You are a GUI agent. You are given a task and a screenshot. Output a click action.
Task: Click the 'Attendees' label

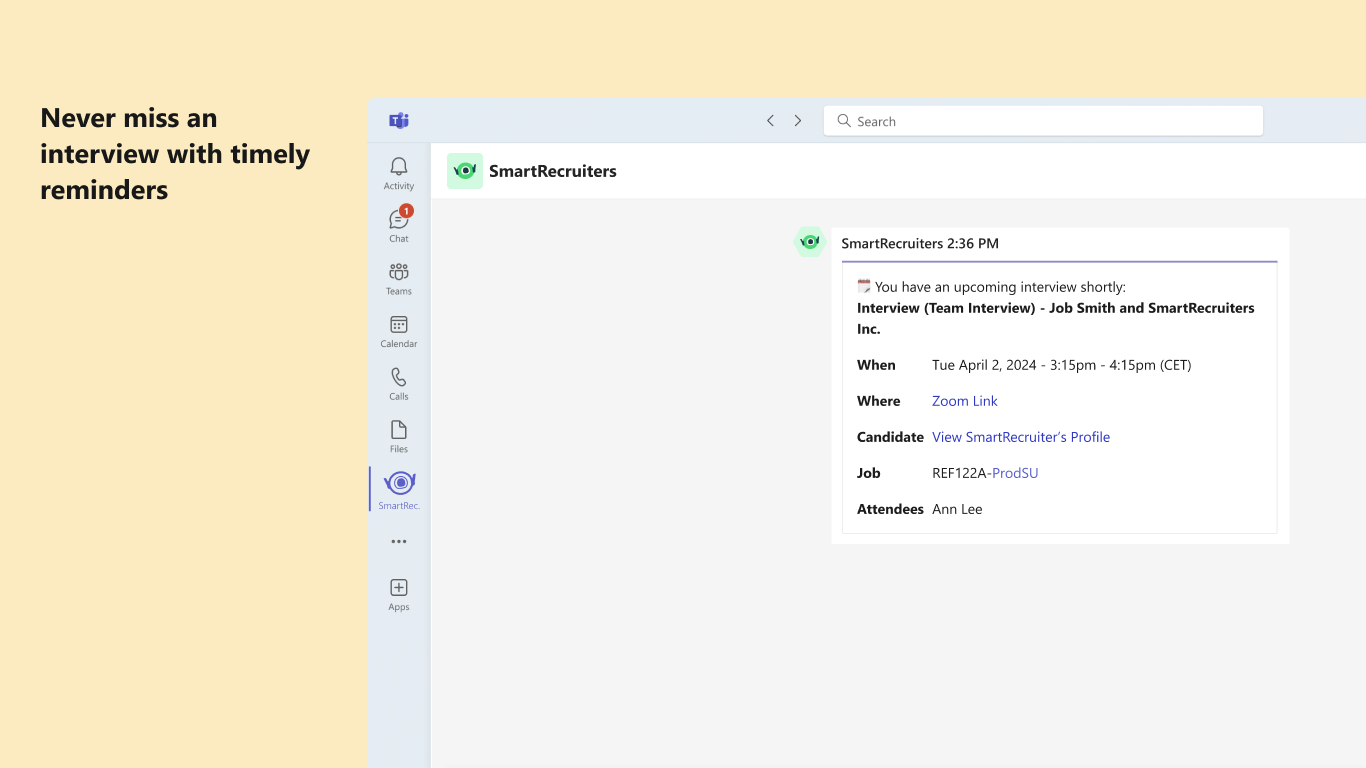890,509
